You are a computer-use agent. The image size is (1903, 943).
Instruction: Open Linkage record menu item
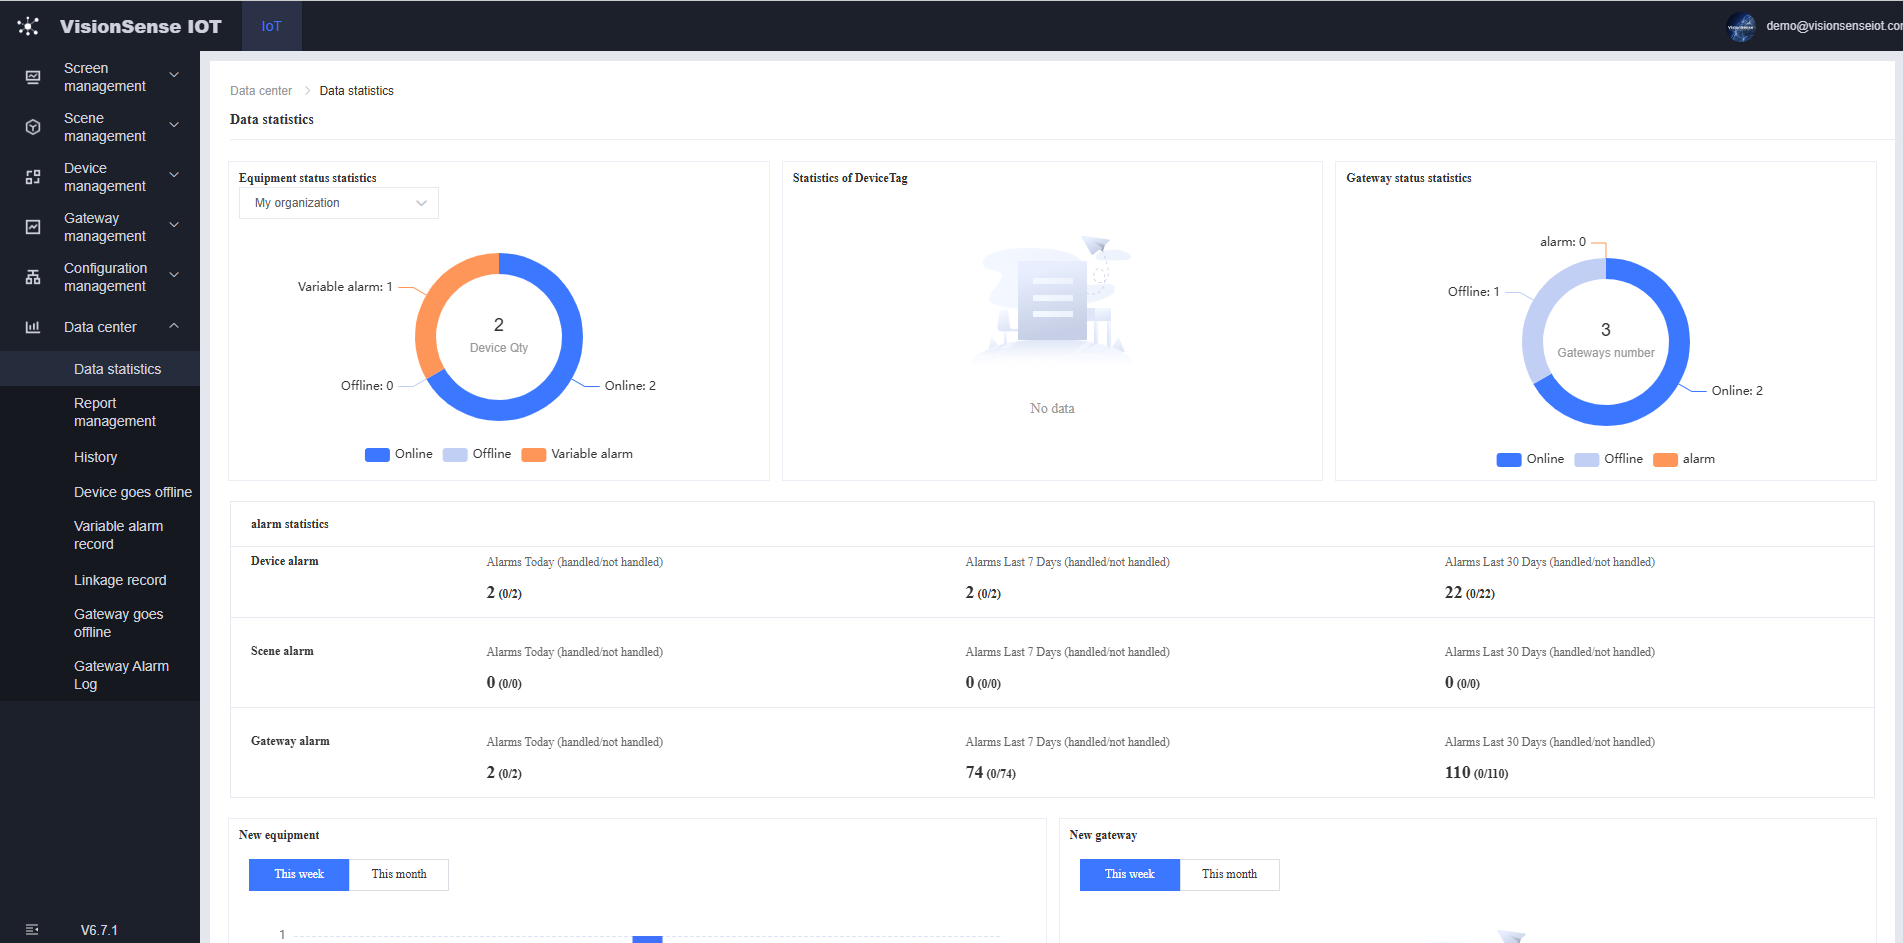pos(100,580)
